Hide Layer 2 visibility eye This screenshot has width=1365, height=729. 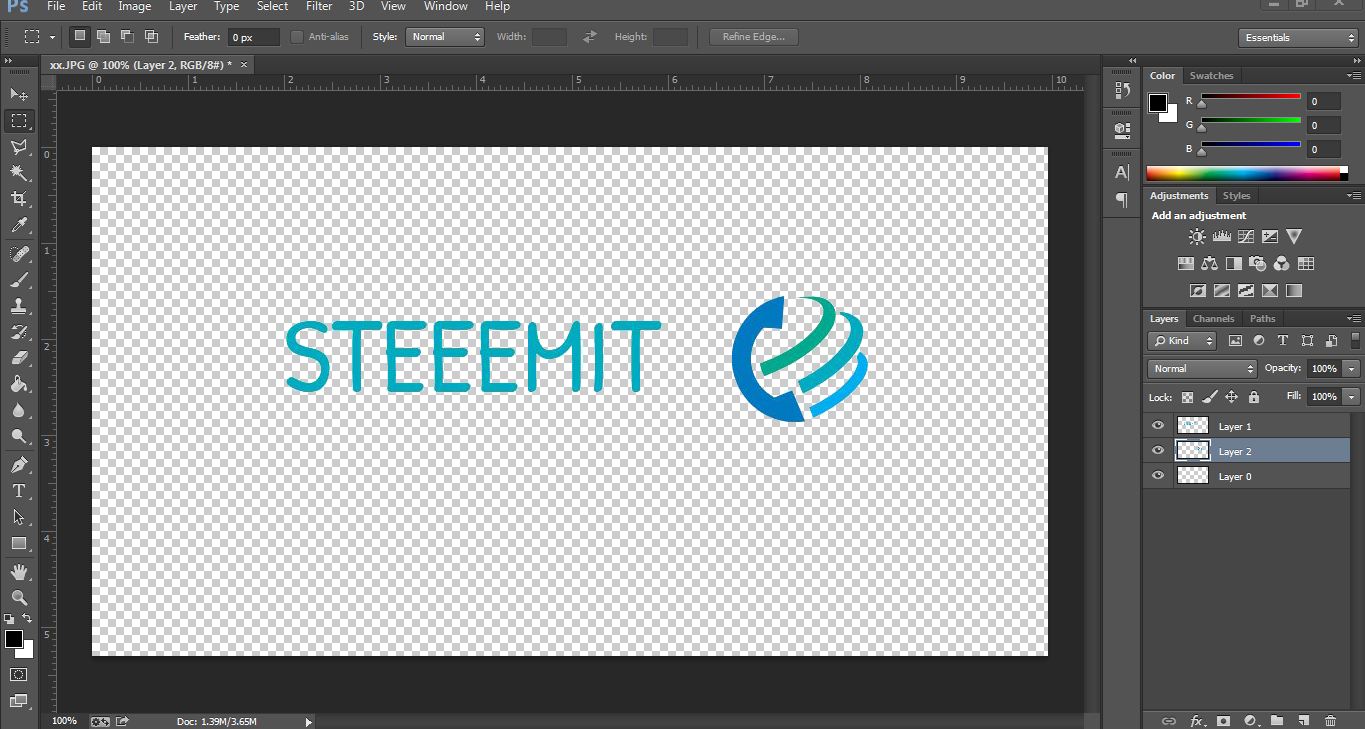[x=1158, y=451]
